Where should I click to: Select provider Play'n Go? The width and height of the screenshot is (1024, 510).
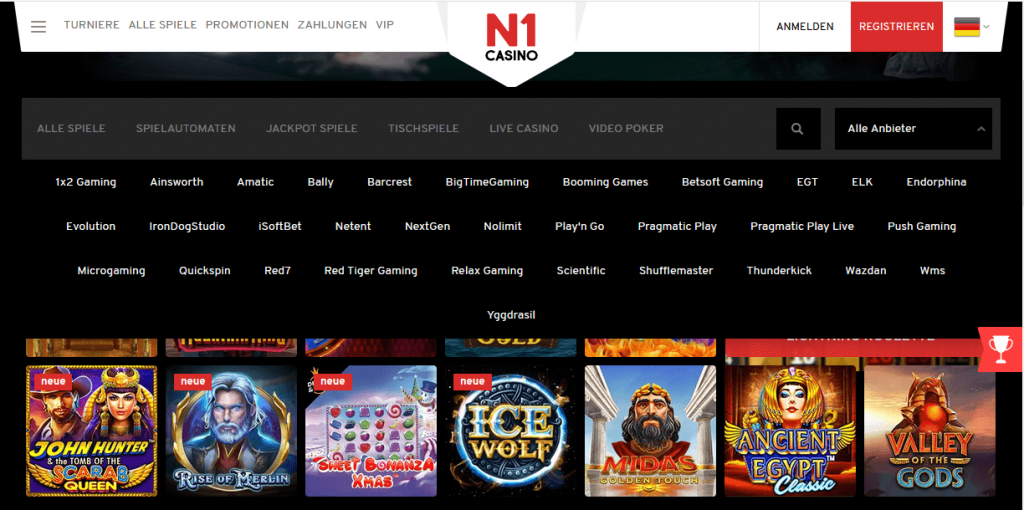pos(580,227)
